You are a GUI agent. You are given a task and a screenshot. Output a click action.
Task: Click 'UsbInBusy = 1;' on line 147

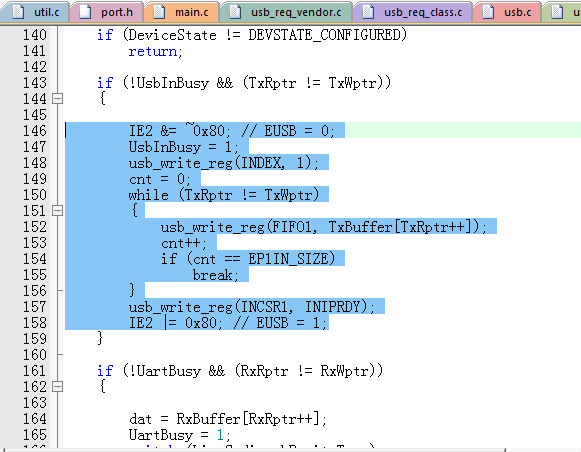(183, 147)
